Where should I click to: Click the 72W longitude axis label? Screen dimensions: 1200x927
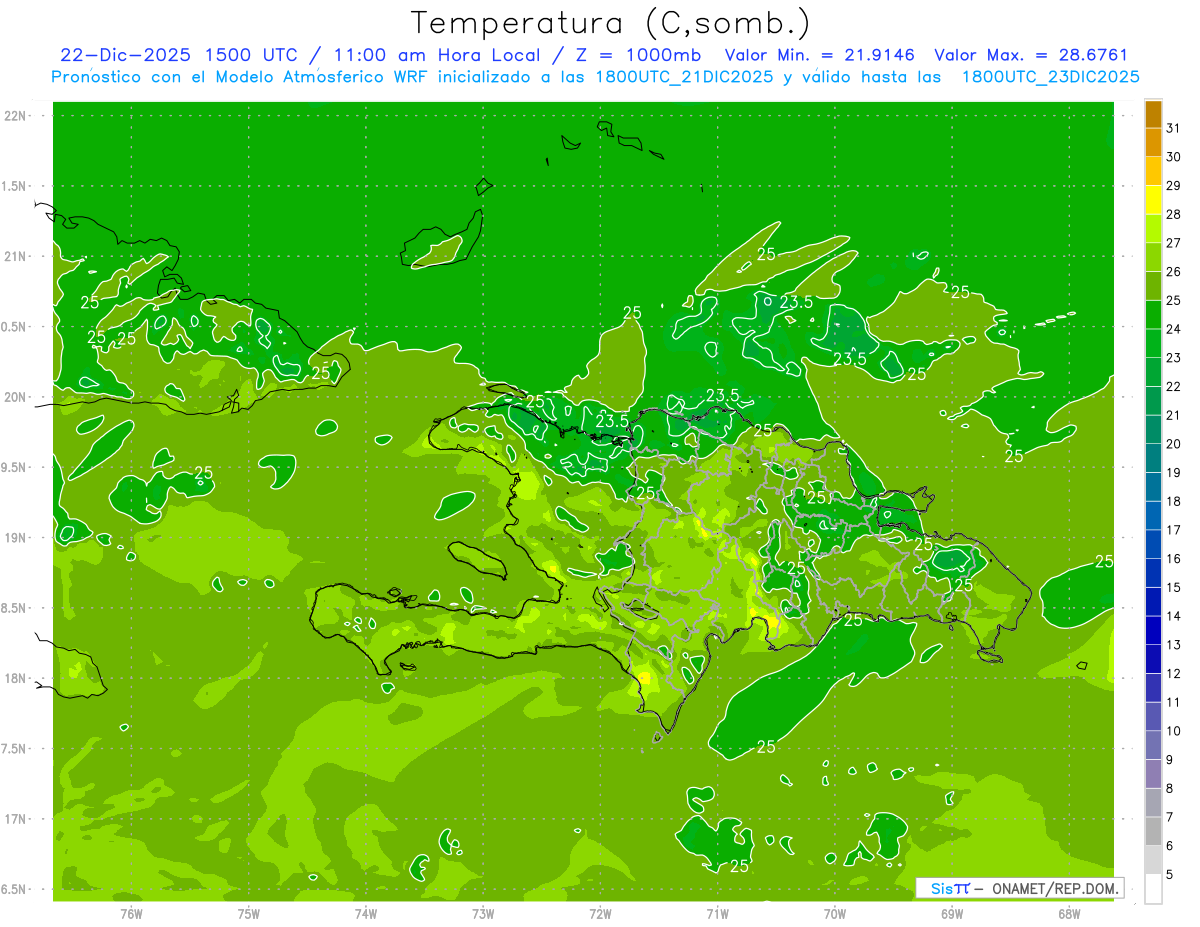(x=600, y=913)
